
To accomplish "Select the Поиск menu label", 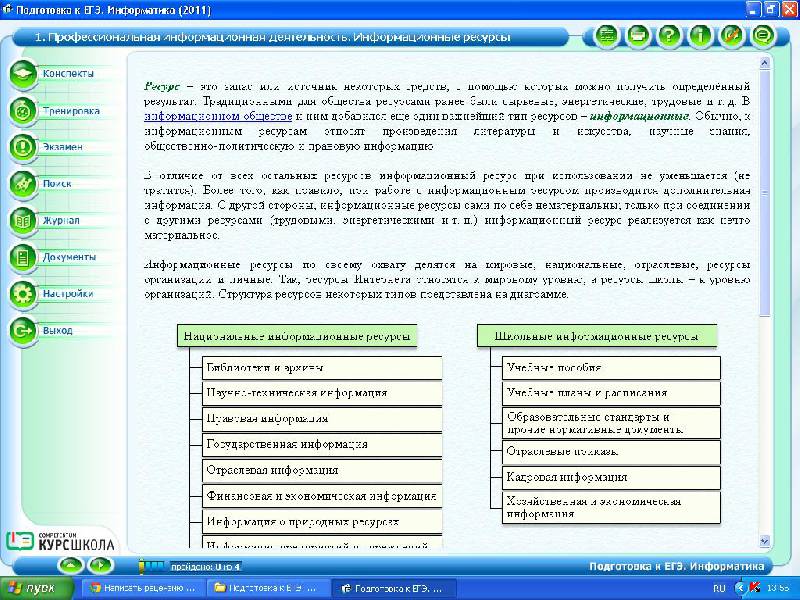I will [57, 184].
